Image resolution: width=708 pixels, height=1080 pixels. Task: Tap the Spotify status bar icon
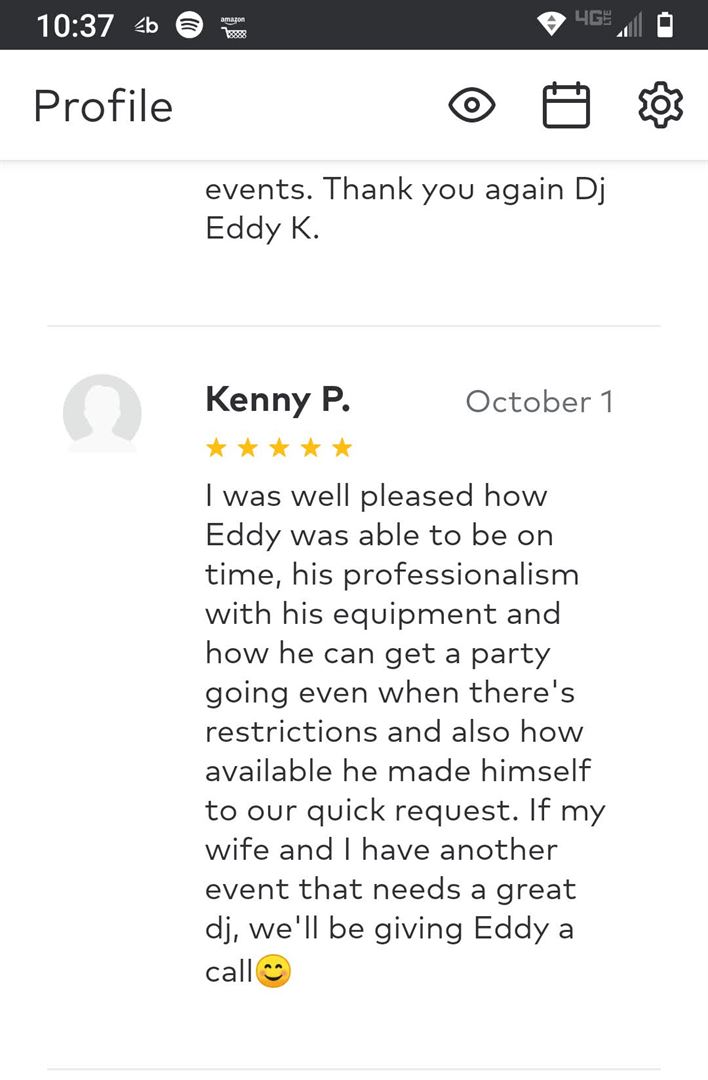[x=189, y=25]
